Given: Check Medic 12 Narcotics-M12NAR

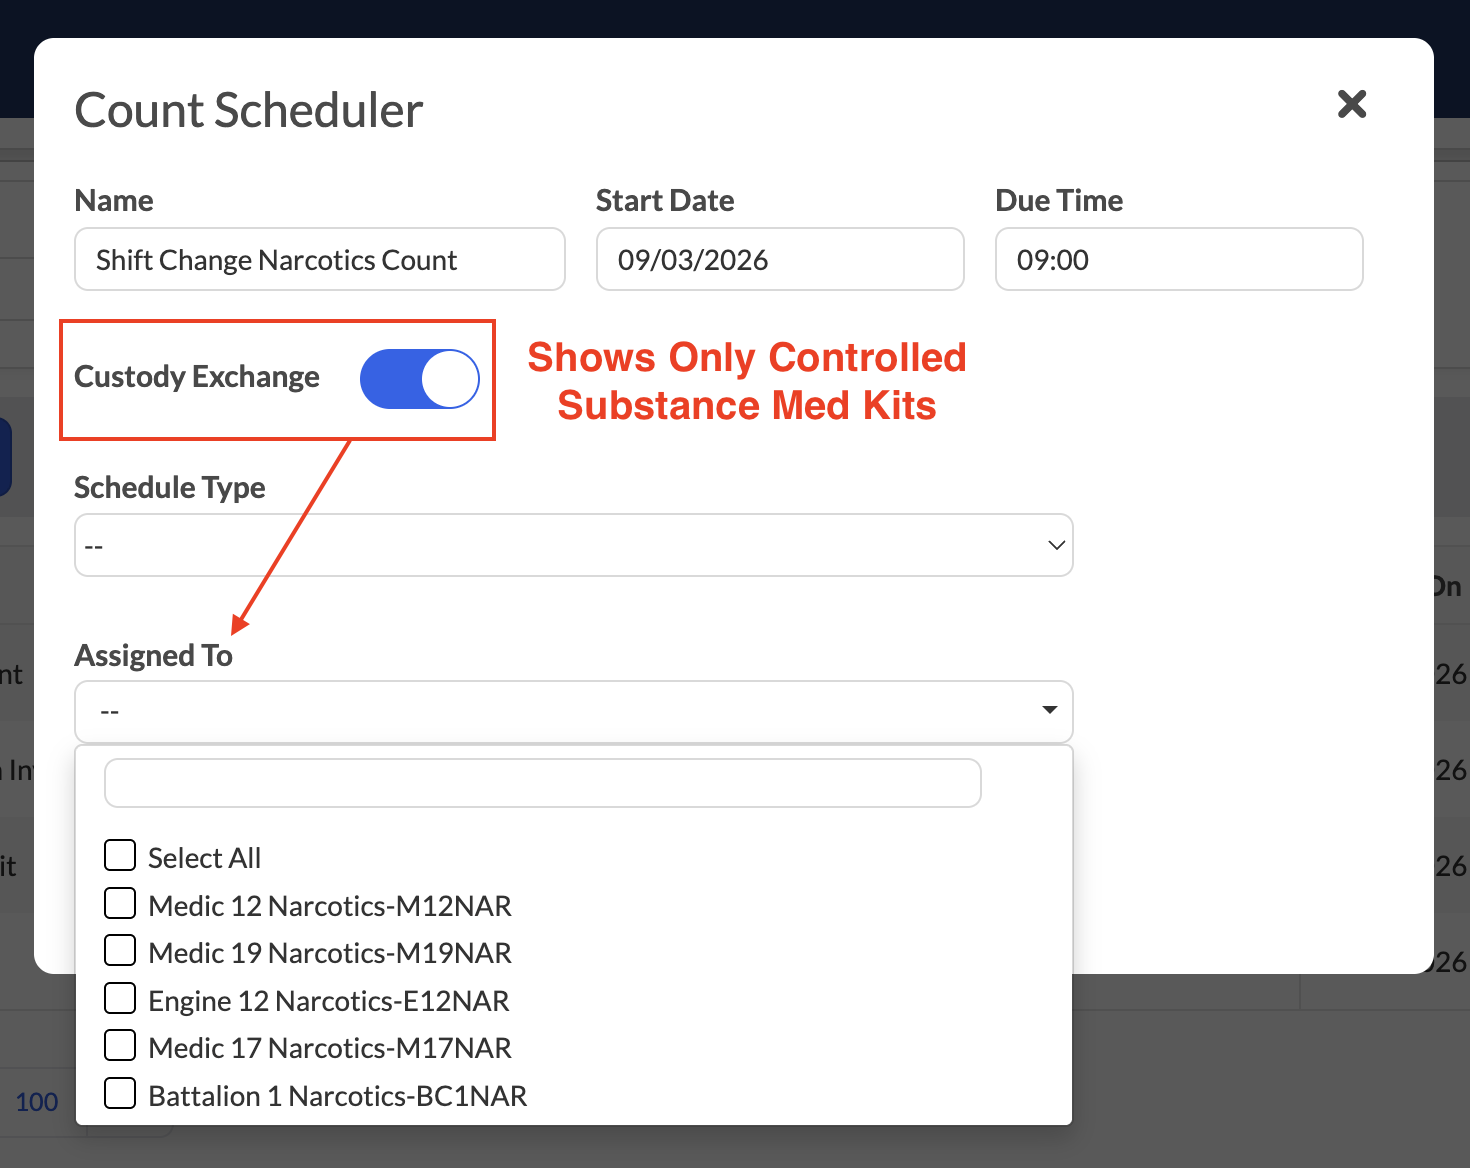Looking at the screenshot, I should click(x=120, y=903).
